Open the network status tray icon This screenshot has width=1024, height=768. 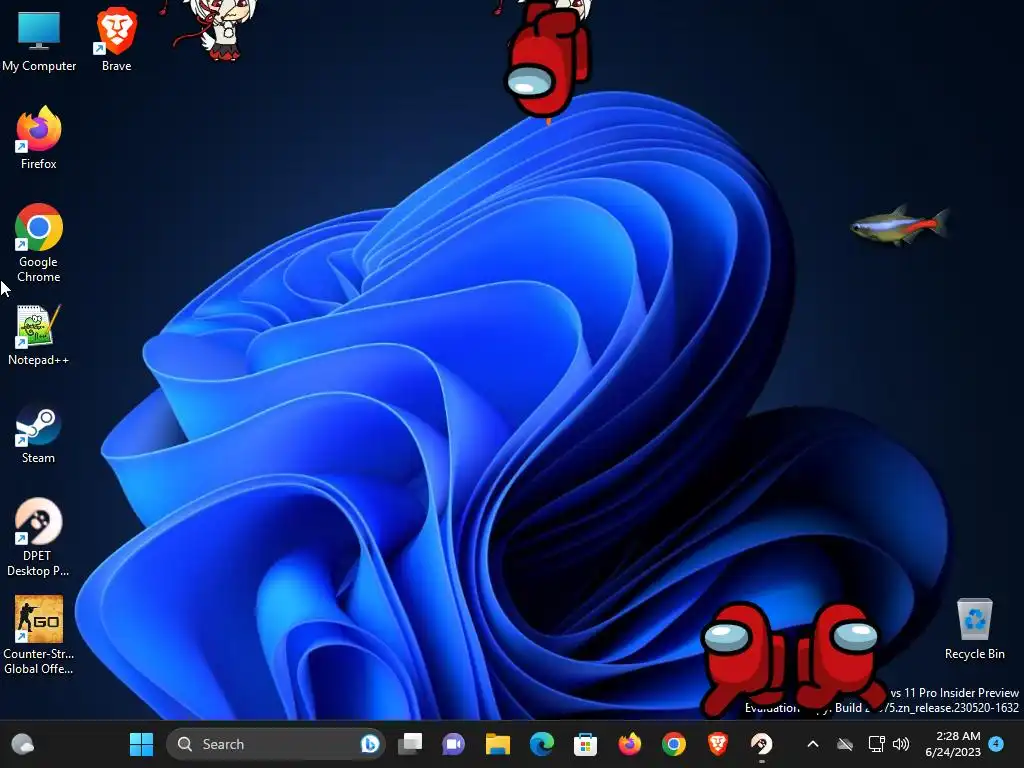pos(876,744)
